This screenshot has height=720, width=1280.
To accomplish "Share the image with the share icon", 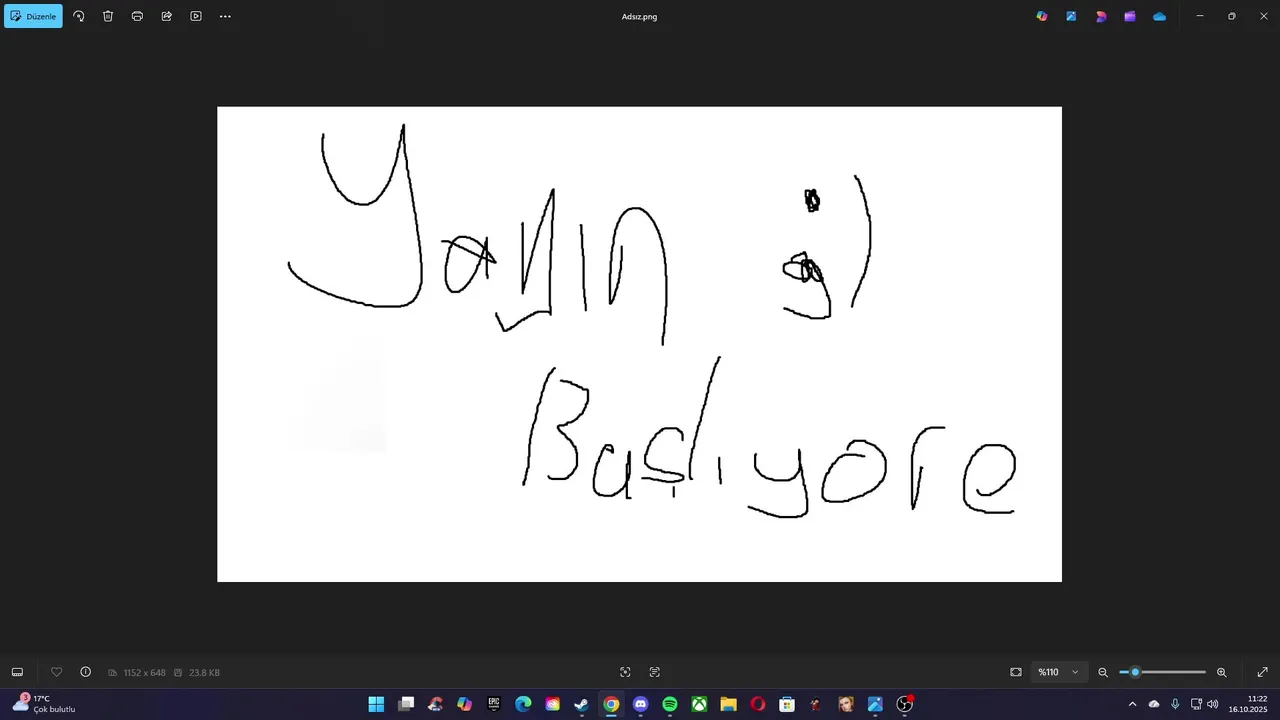I will (167, 16).
